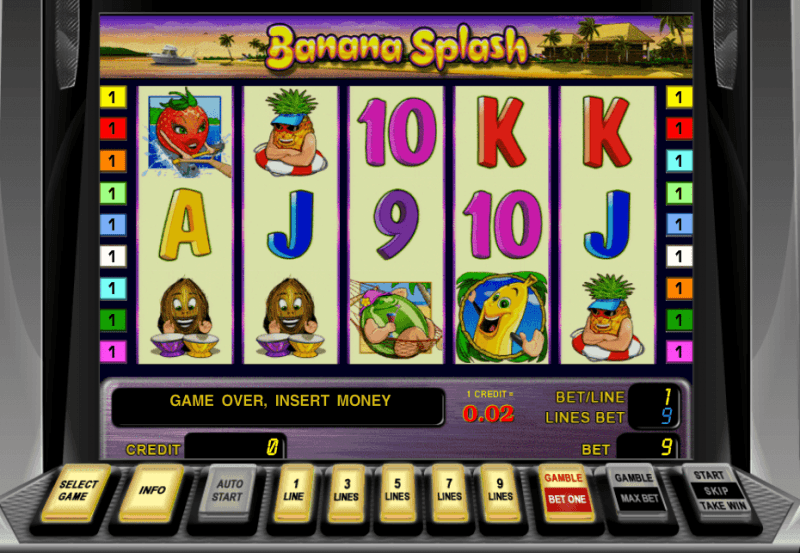Image resolution: width=800 pixels, height=553 pixels.
Task: Click the purple 9 symbol on the middle reel
Action: click(x=396, y=223)
